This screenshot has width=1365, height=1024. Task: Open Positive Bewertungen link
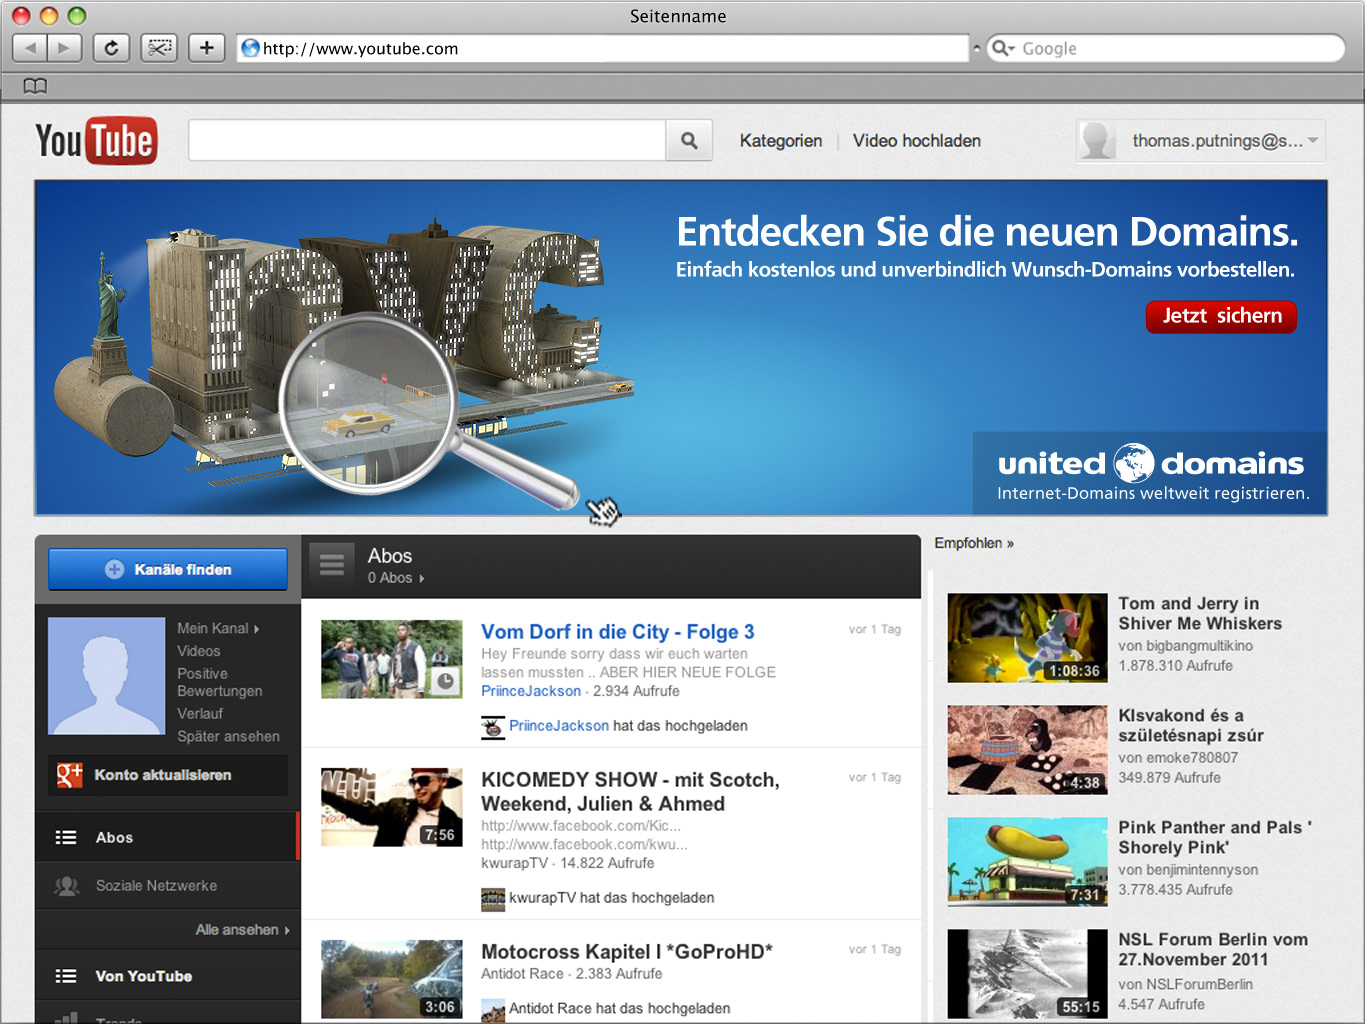click(x=220, y=682)
